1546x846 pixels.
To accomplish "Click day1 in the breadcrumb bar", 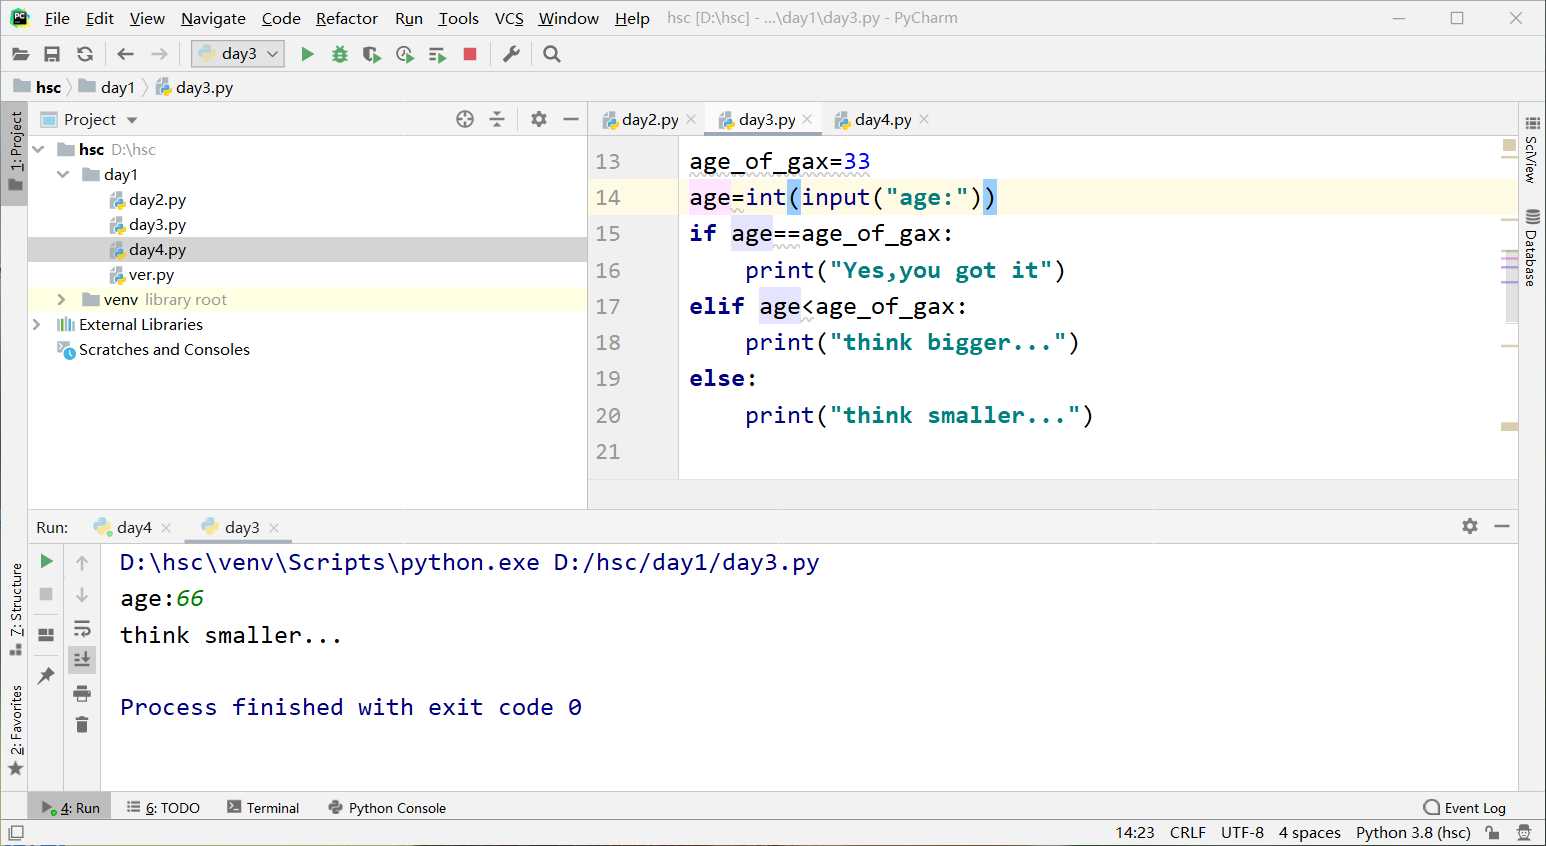I will pyautogui.click(x=107, y=87).
